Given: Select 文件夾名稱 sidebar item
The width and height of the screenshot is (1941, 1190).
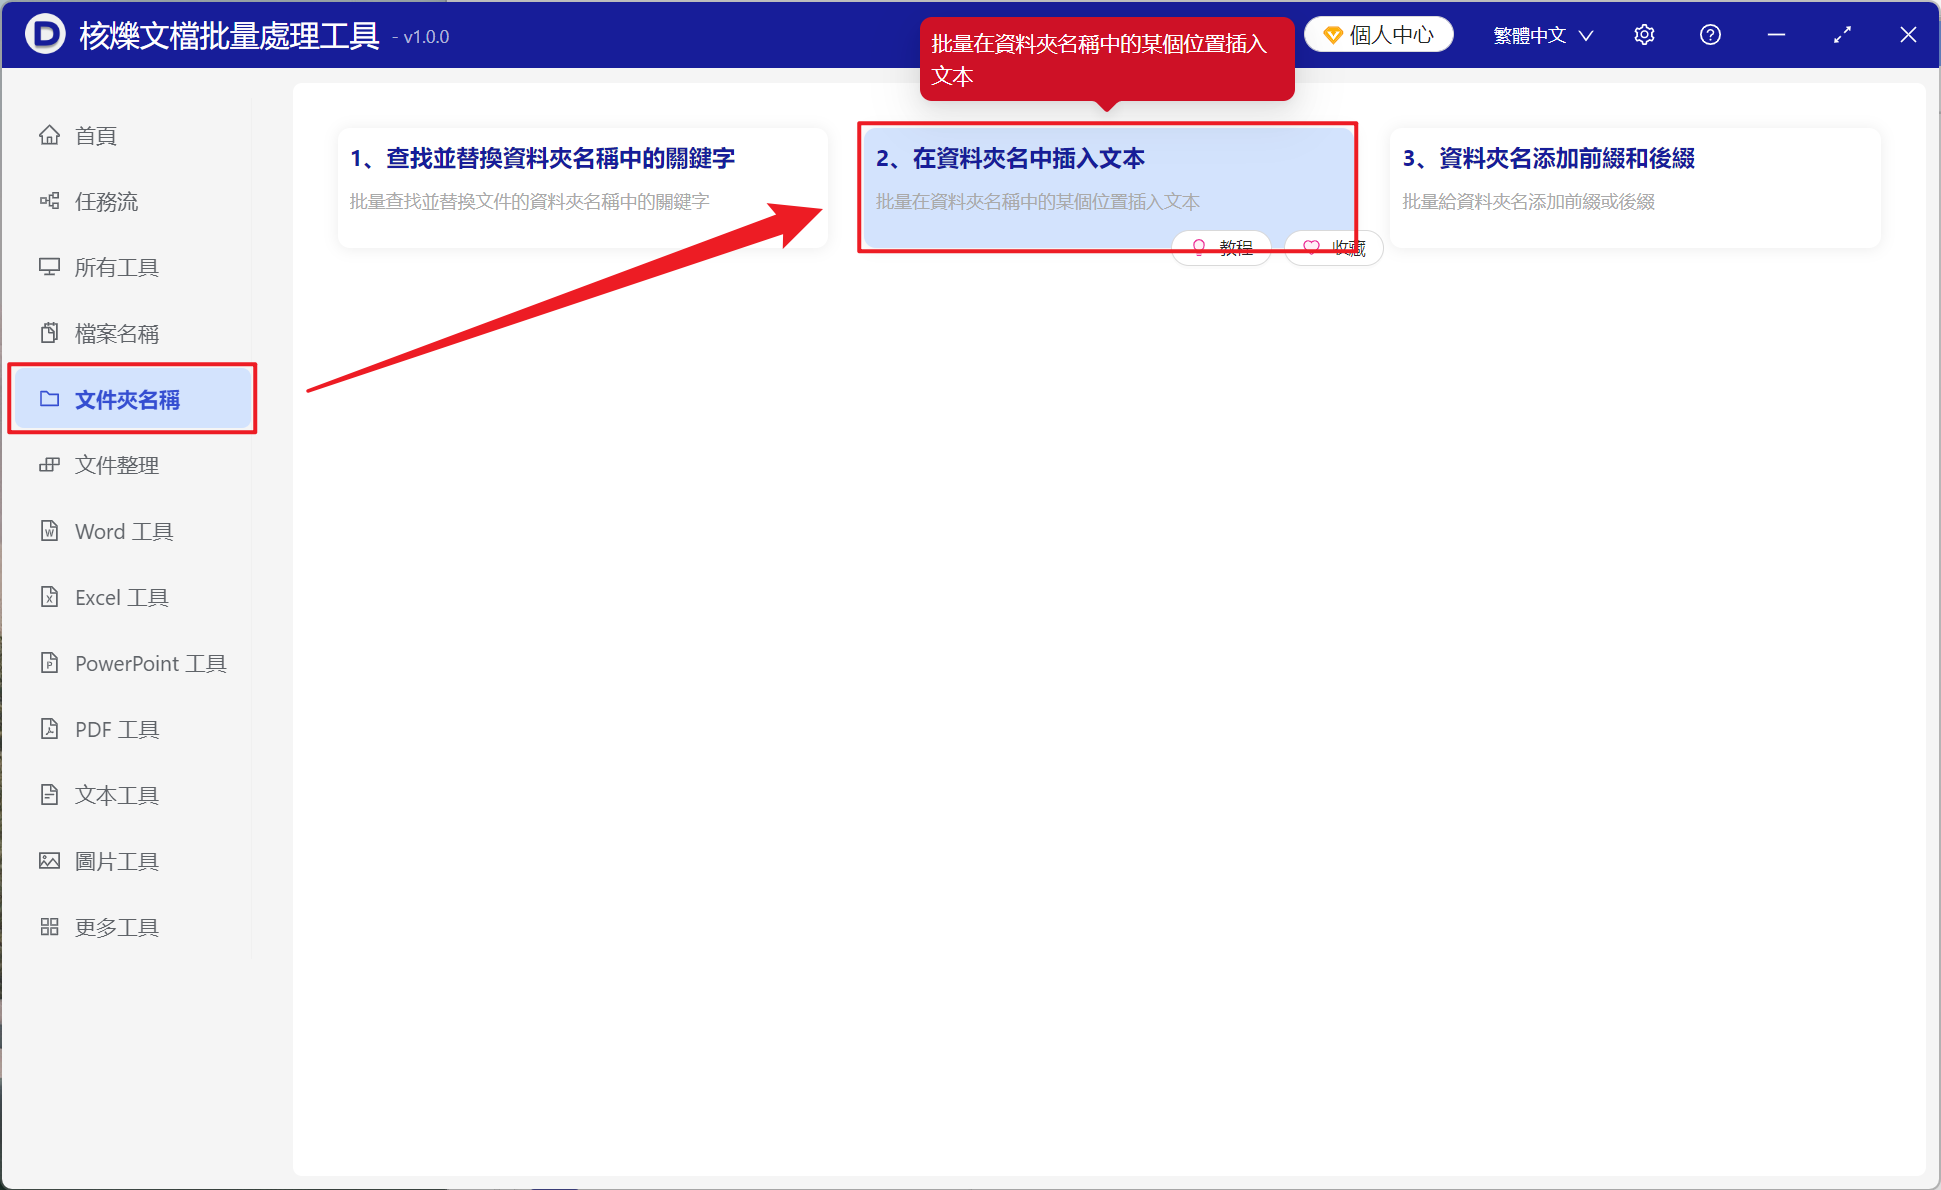Looking at the screenshot, I should (132, 399).
